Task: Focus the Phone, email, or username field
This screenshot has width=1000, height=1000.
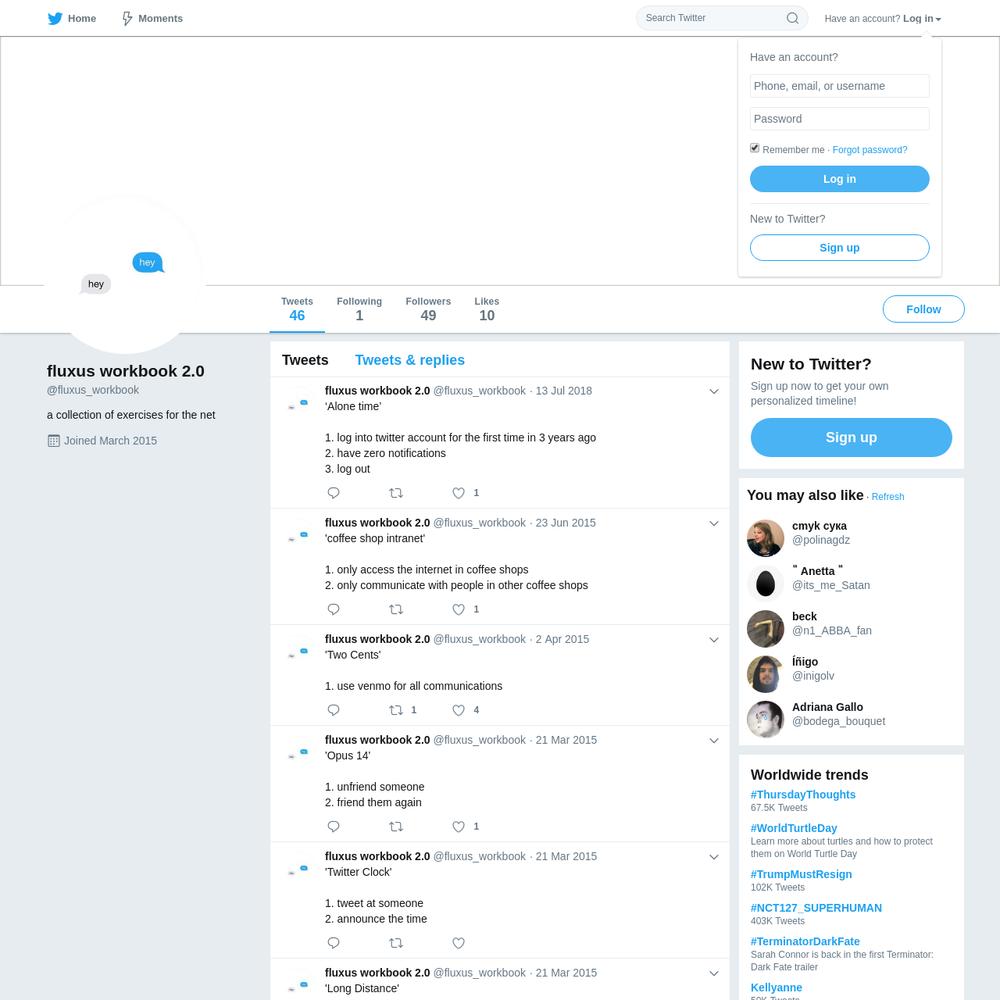Action: coord(839,86)
